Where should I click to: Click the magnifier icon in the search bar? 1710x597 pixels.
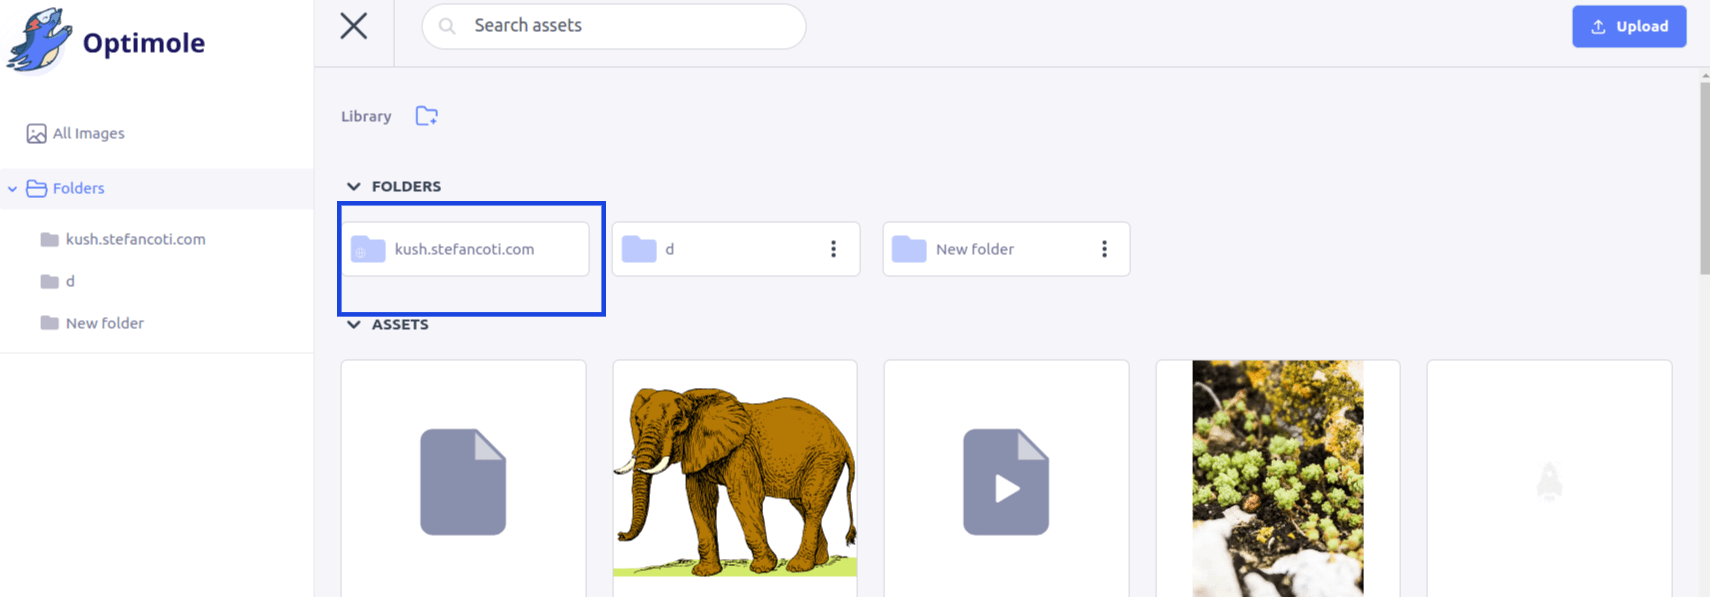point(447,26)
